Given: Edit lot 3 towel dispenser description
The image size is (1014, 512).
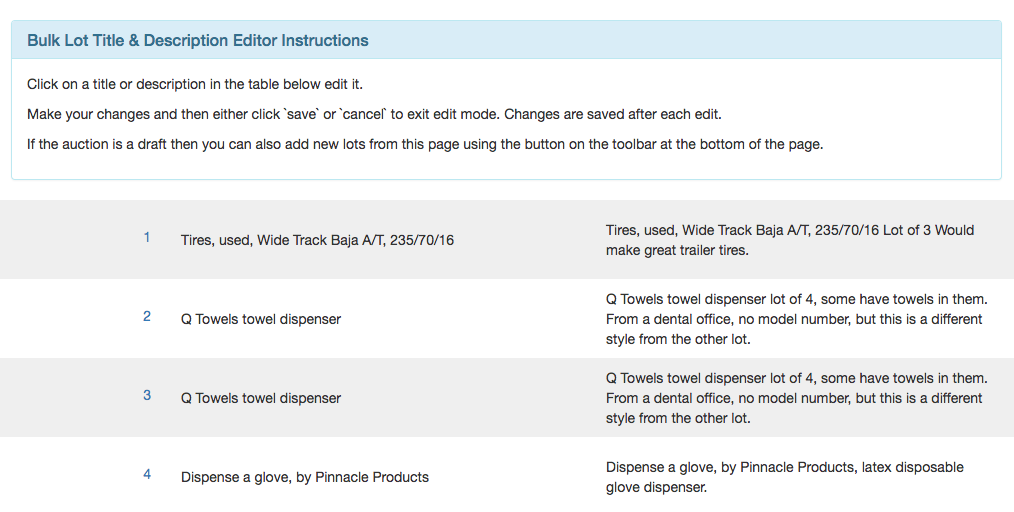Looking at the screenshot, I should 797,398.
